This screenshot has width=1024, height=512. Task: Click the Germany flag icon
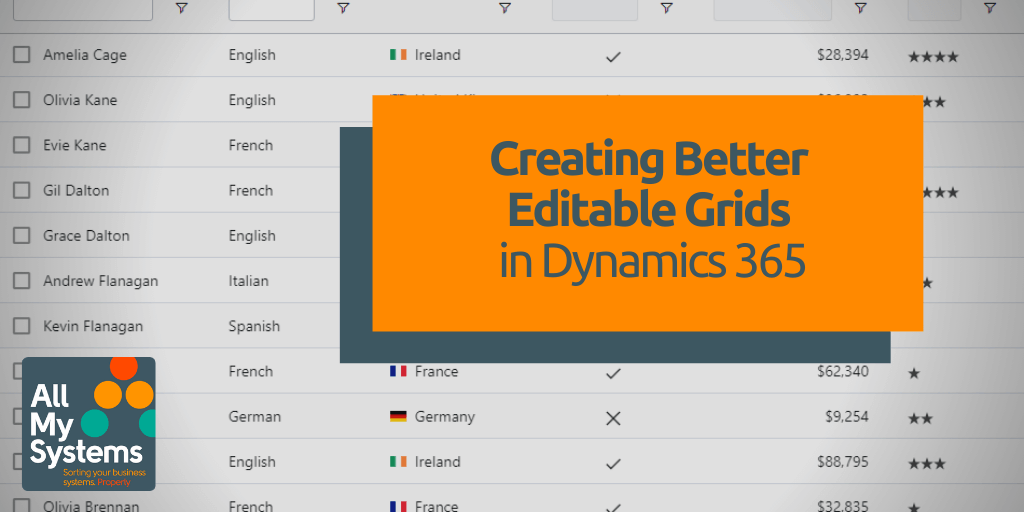(398, 417)
